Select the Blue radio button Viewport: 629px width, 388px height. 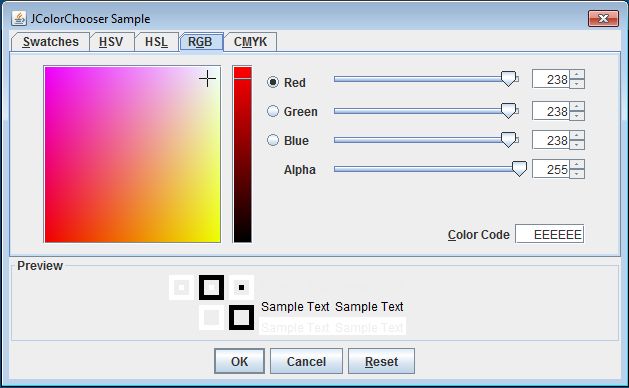[273, 140]
